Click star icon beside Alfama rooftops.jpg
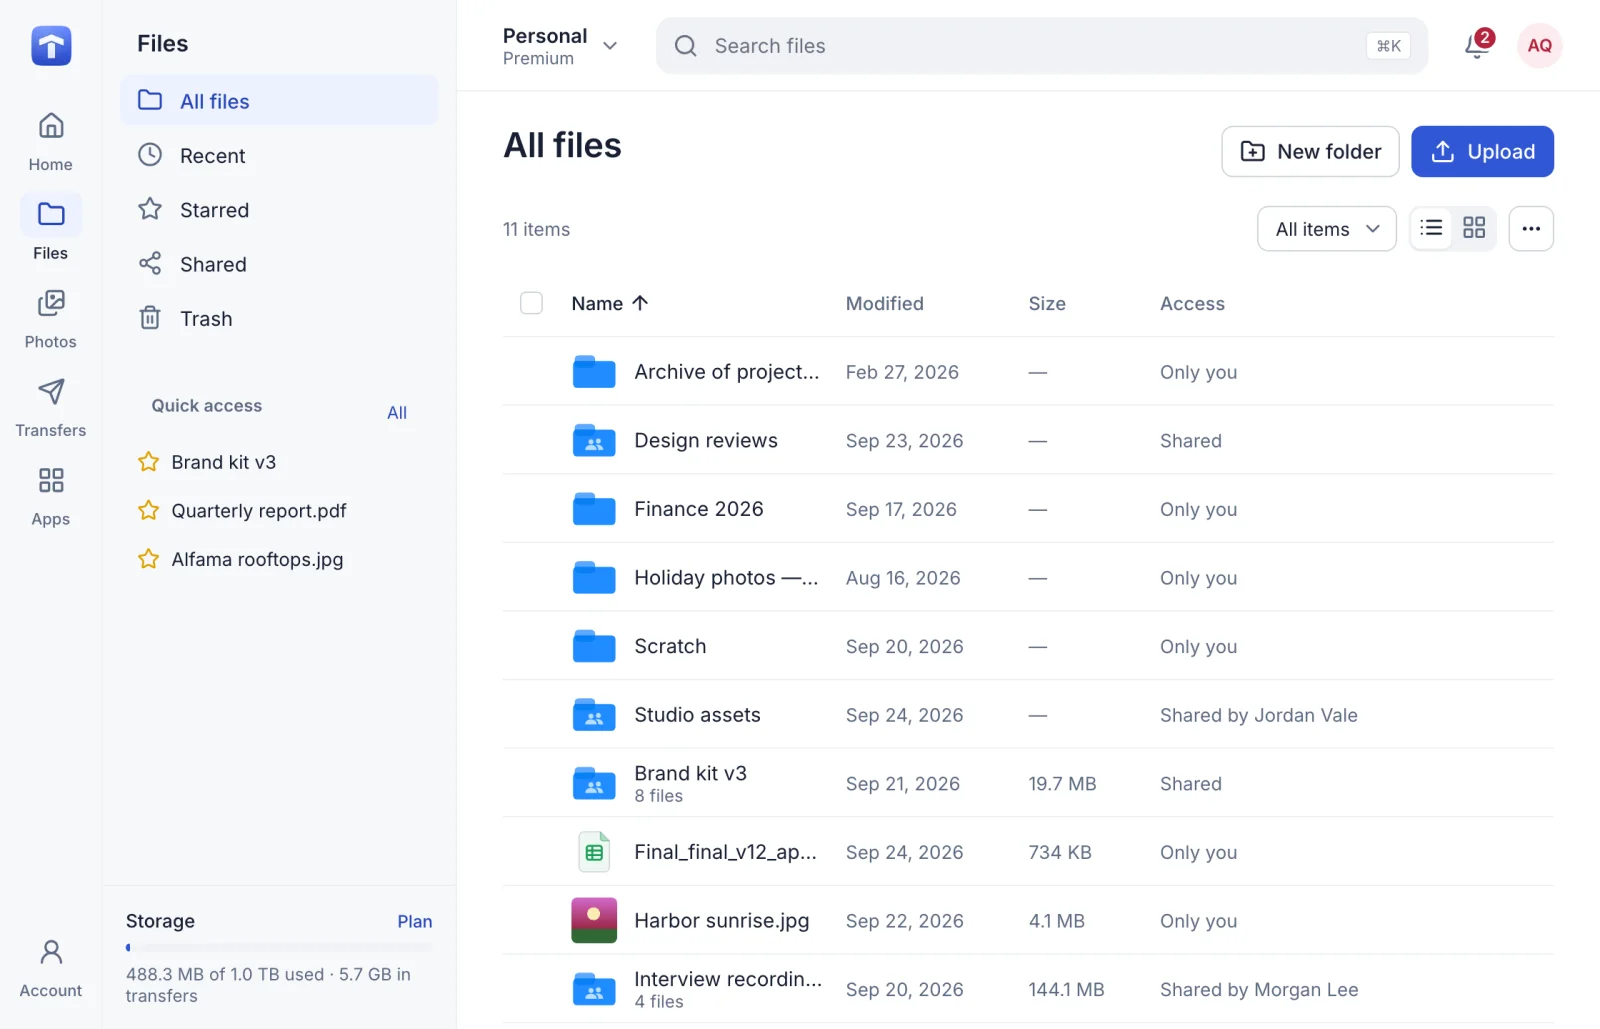Viewport: 1600px width, 1029px height. [149, 559]
